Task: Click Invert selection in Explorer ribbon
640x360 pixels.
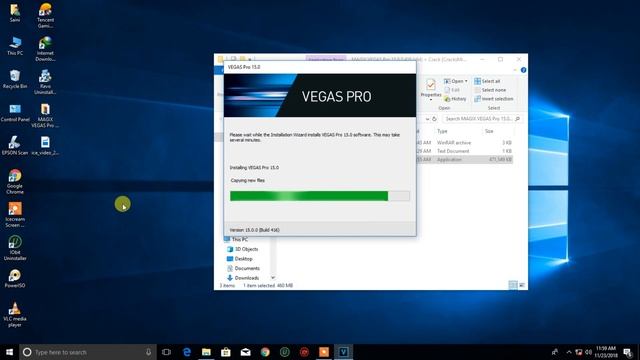Action: 493,99
